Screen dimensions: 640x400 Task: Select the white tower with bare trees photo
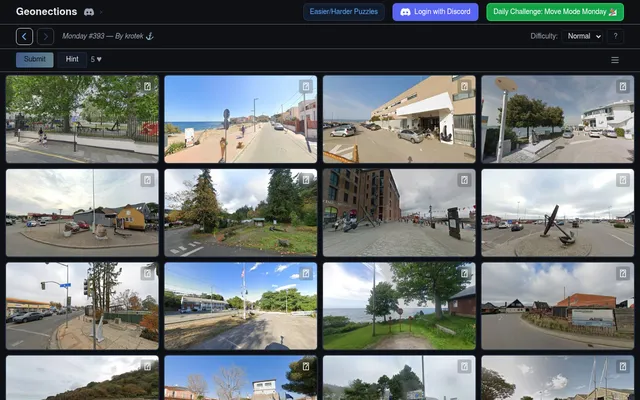click(x=240, y=378)
